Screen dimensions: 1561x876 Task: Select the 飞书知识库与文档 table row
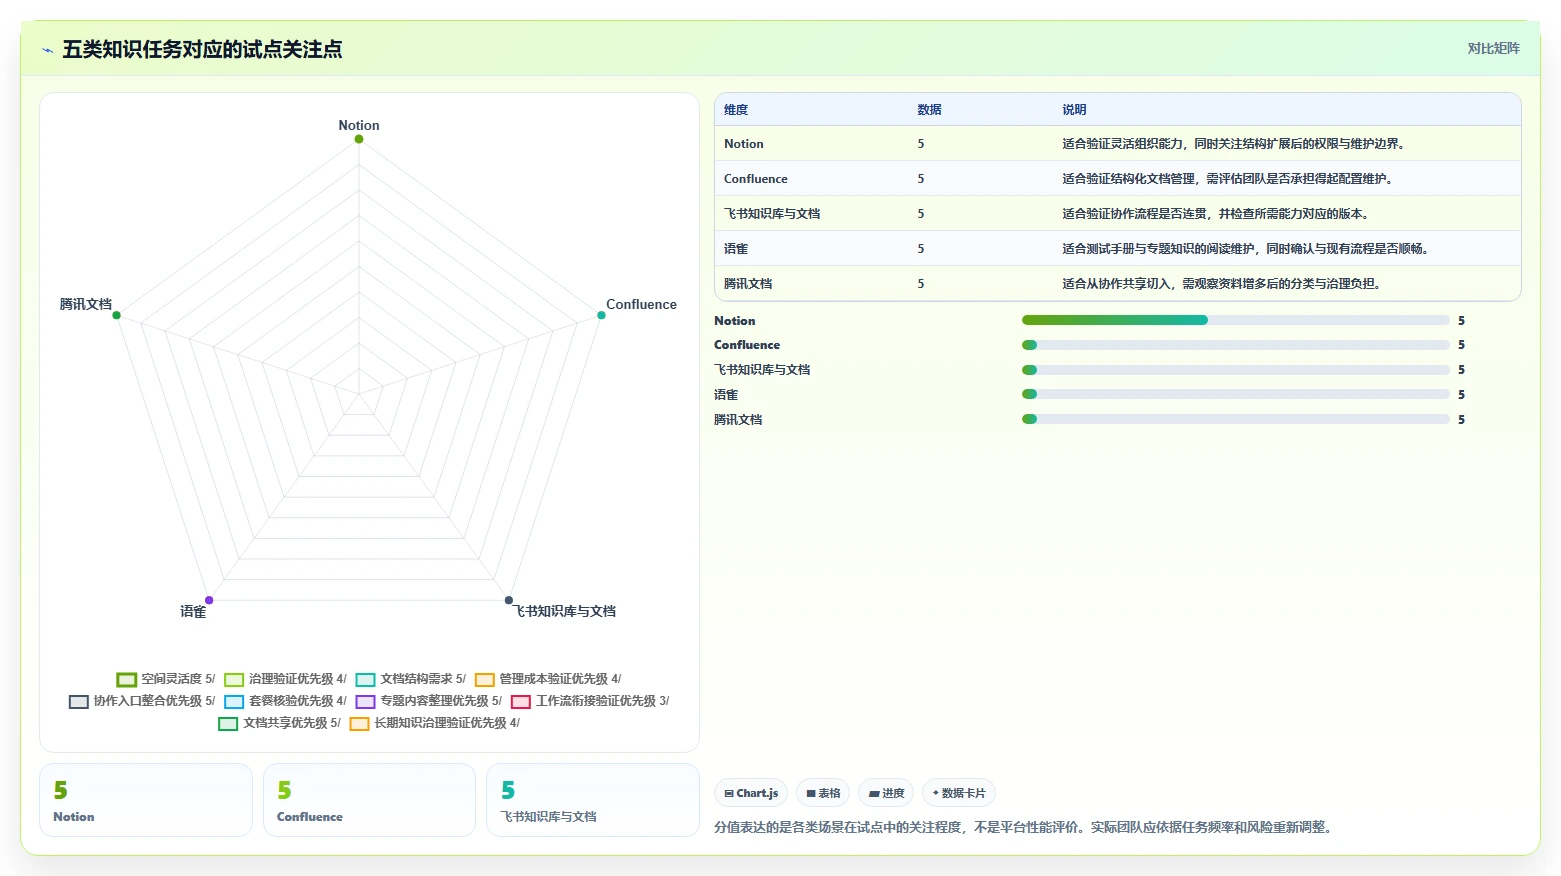click(x=1118, y=214)
